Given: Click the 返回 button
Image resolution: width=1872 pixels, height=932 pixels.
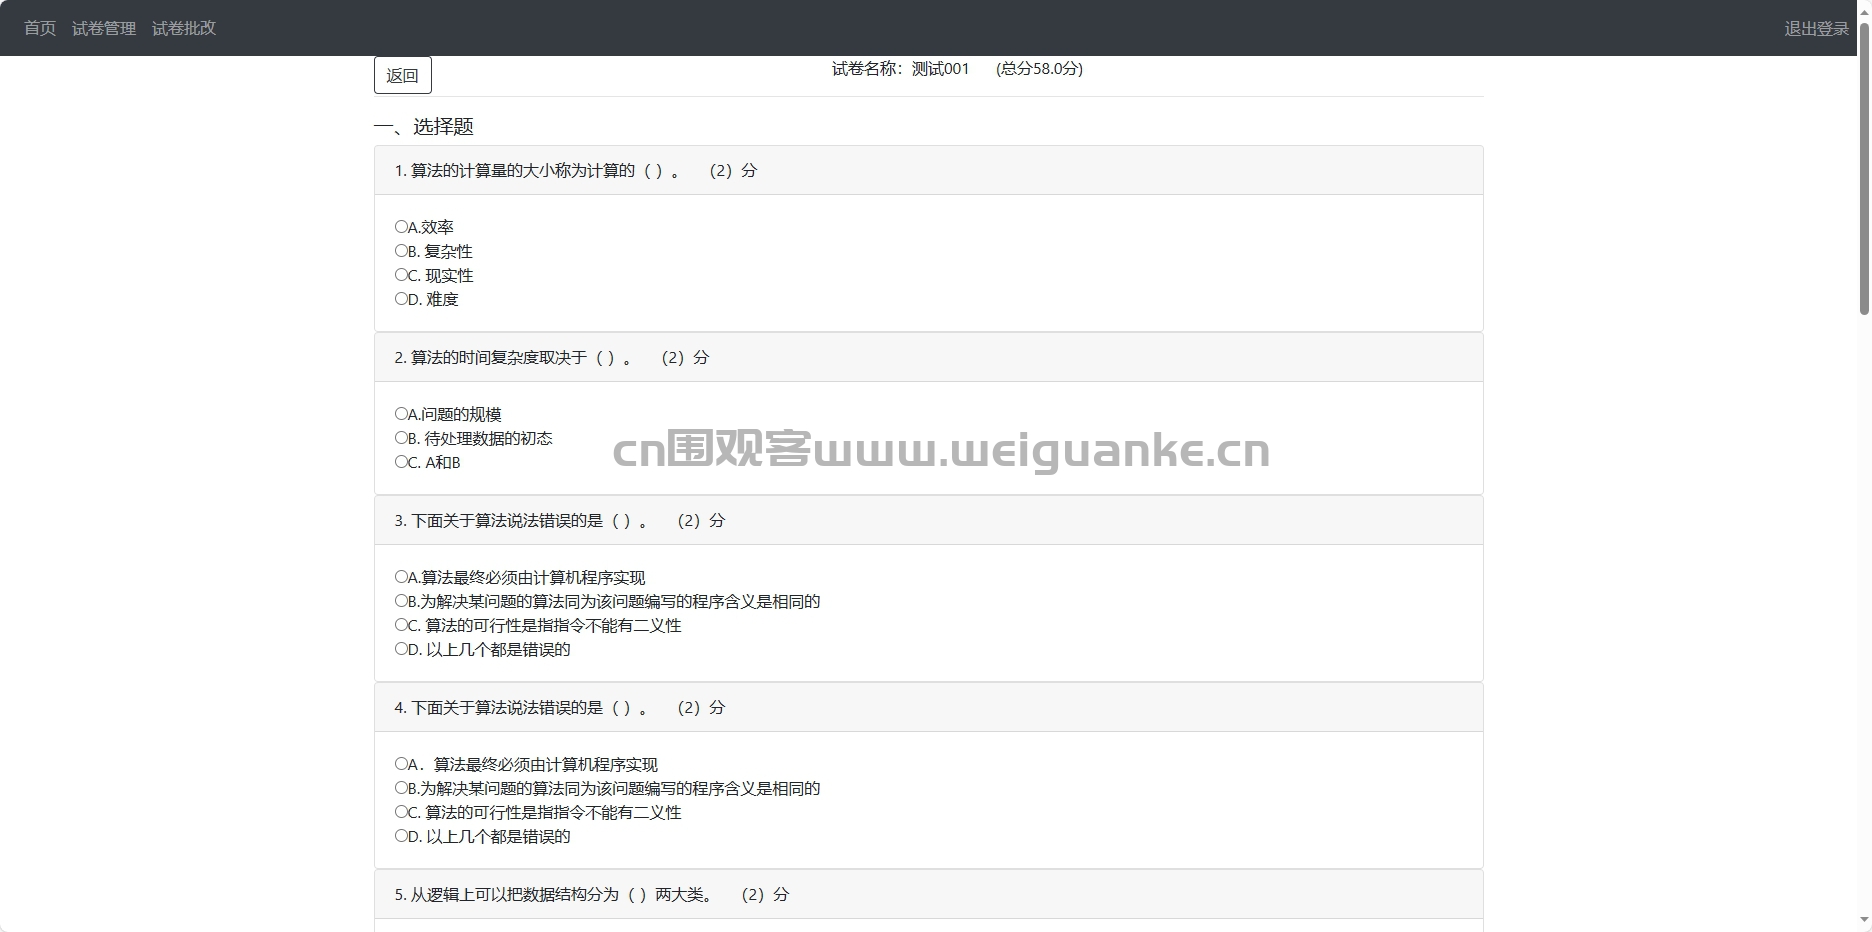Looking at the screenshot, I should coord(403,75).
